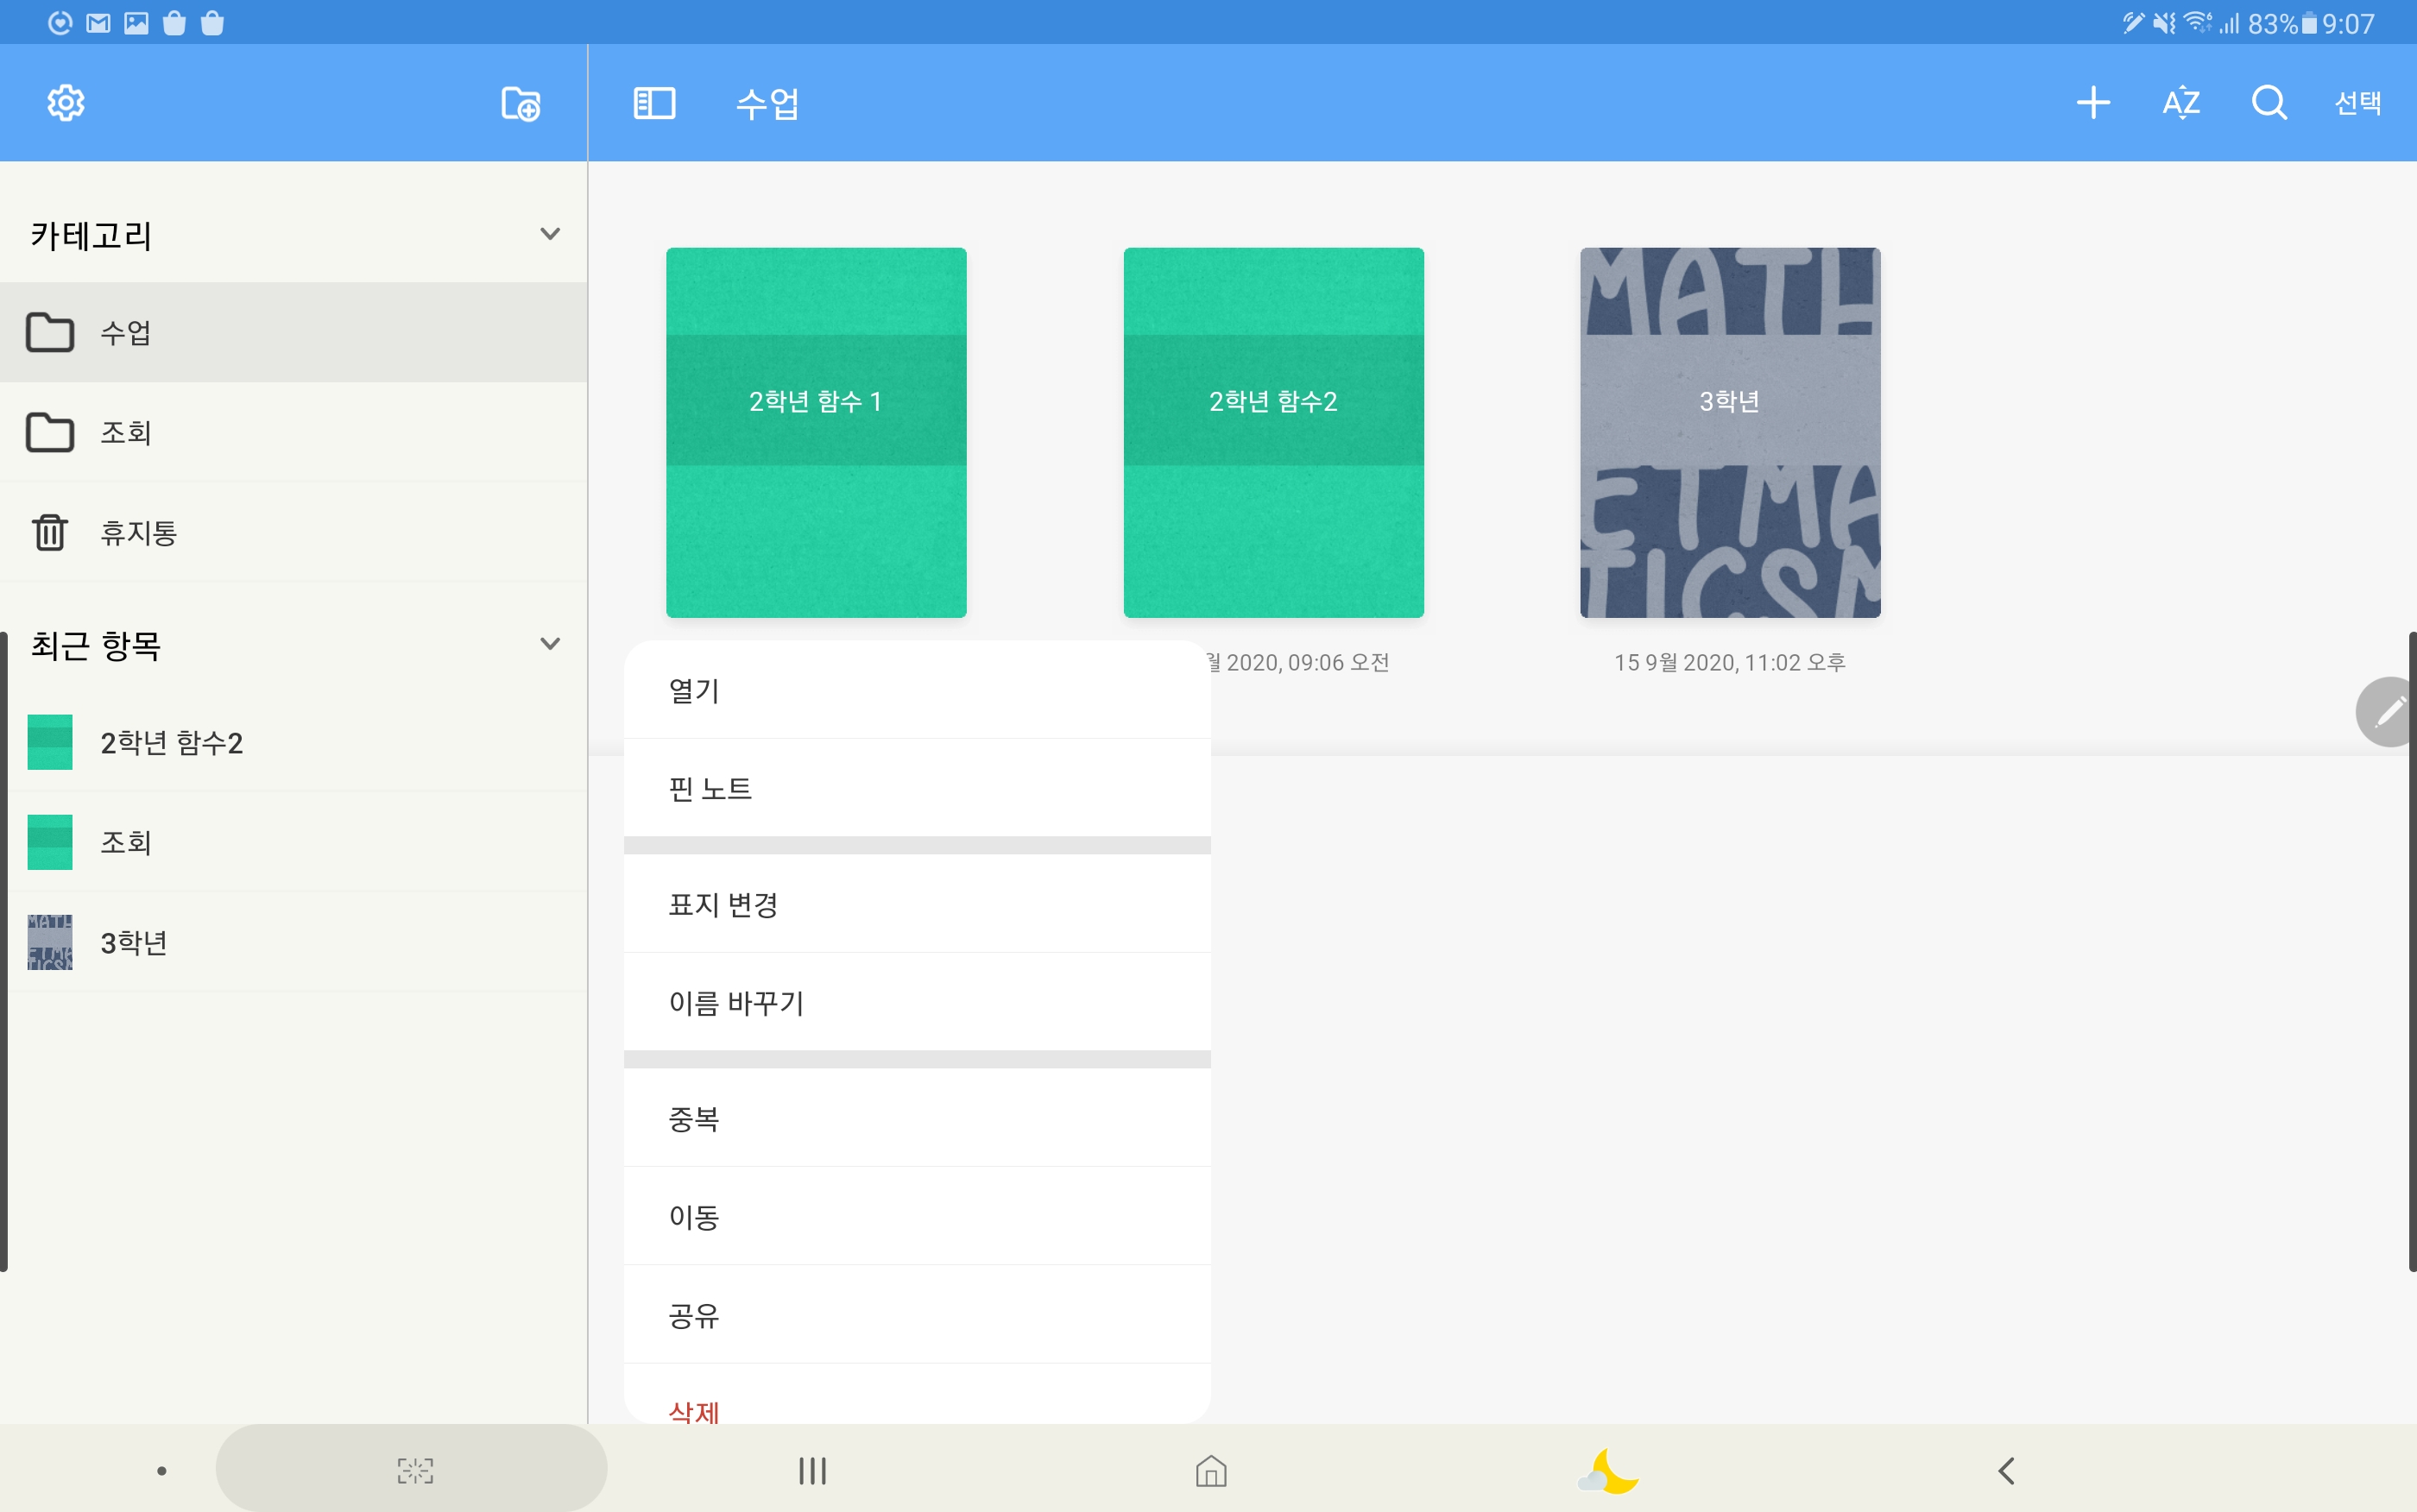This screenshot has height=1512, width=2417.
Task: Open the 3학년 MATH cover notebook
Action: [1729, 432]
